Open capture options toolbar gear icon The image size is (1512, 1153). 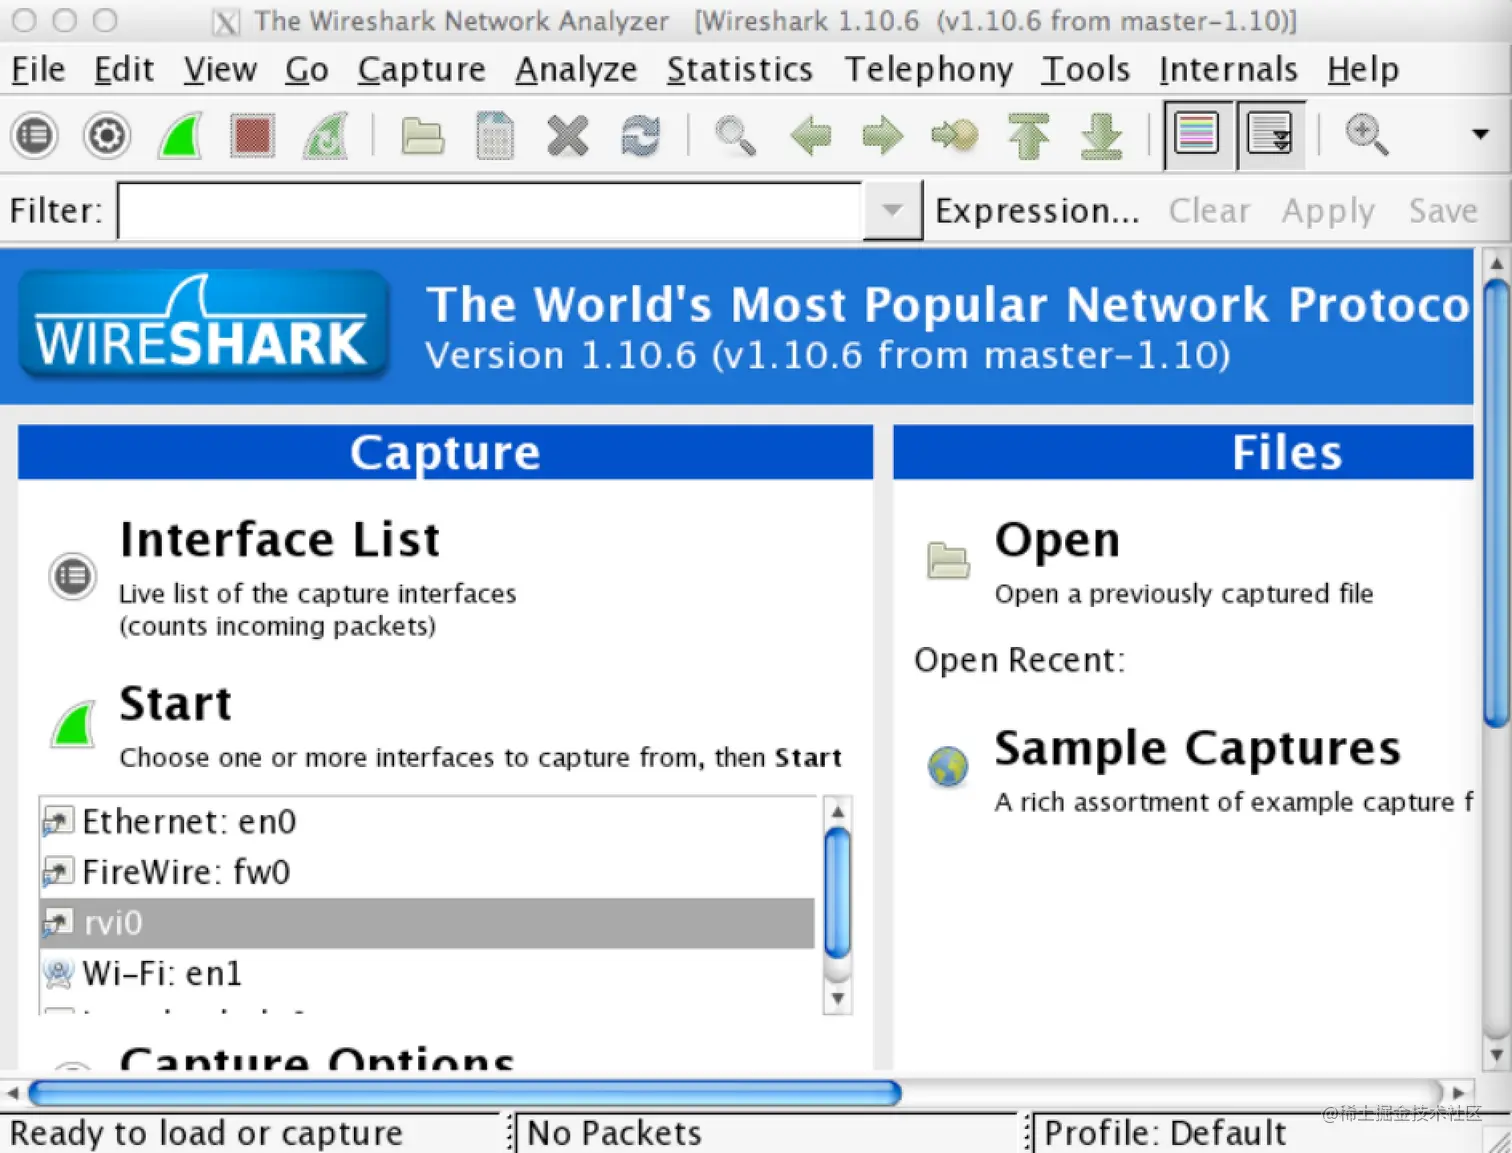click(107, 135)
